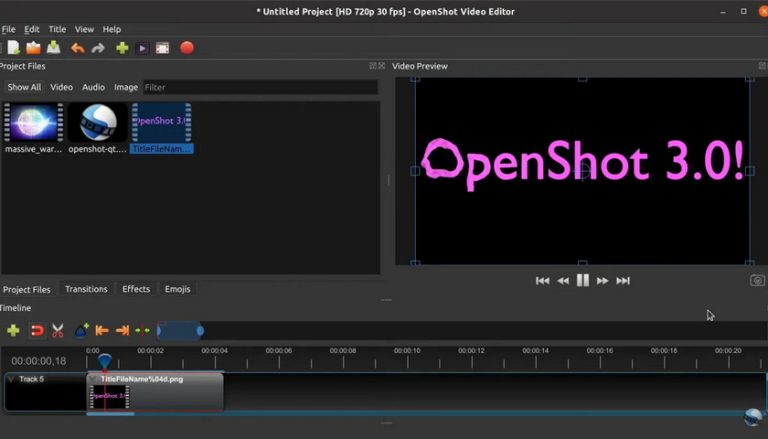The image size is (768, 439).
Task: Expand the Track 5 dropdown arrow
Action: 11,379
